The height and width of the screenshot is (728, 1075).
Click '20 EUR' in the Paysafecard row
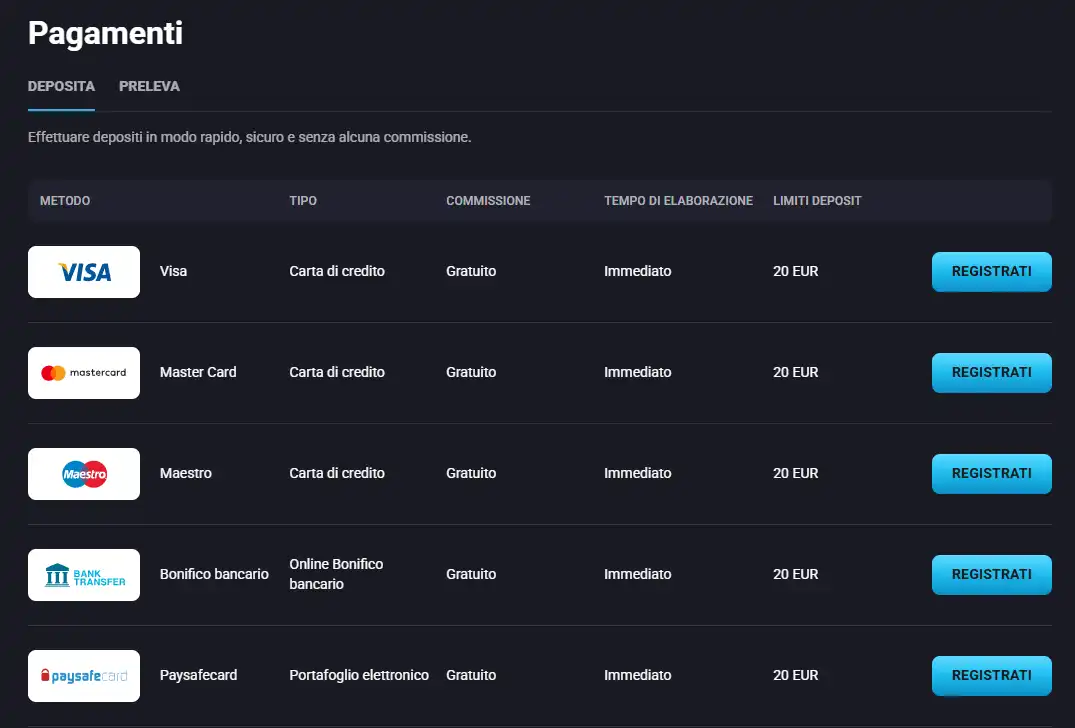795,675
